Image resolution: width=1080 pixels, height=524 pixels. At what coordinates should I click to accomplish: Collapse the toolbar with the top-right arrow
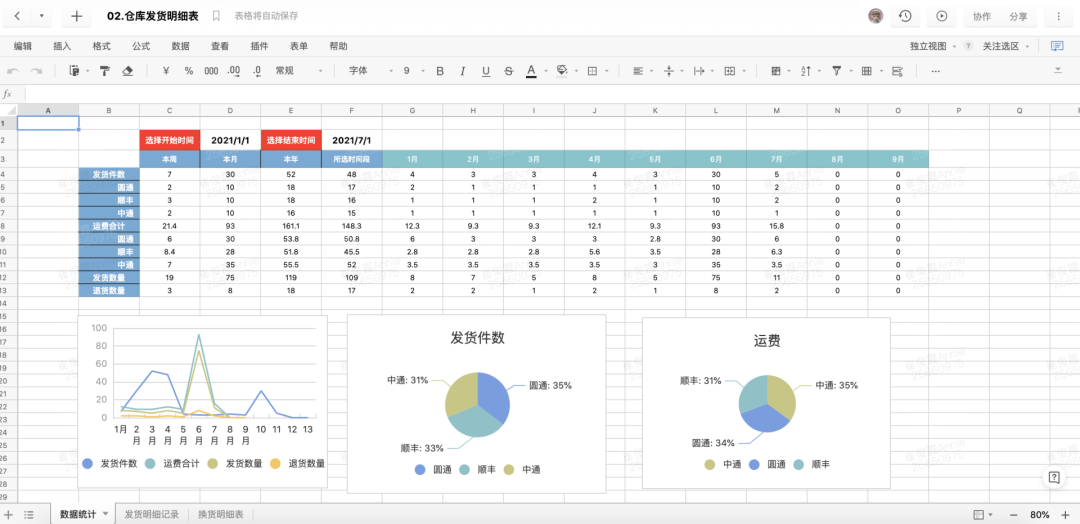coord(1058,71)
